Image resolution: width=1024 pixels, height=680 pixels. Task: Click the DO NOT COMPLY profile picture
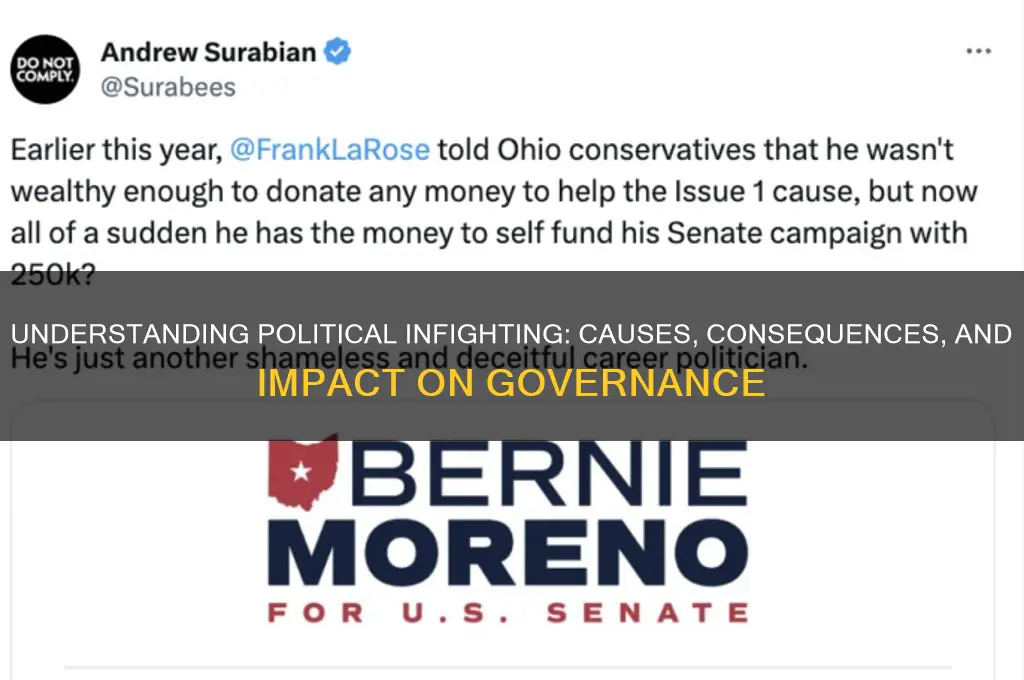pyautogui.click(x=45, y=70)
